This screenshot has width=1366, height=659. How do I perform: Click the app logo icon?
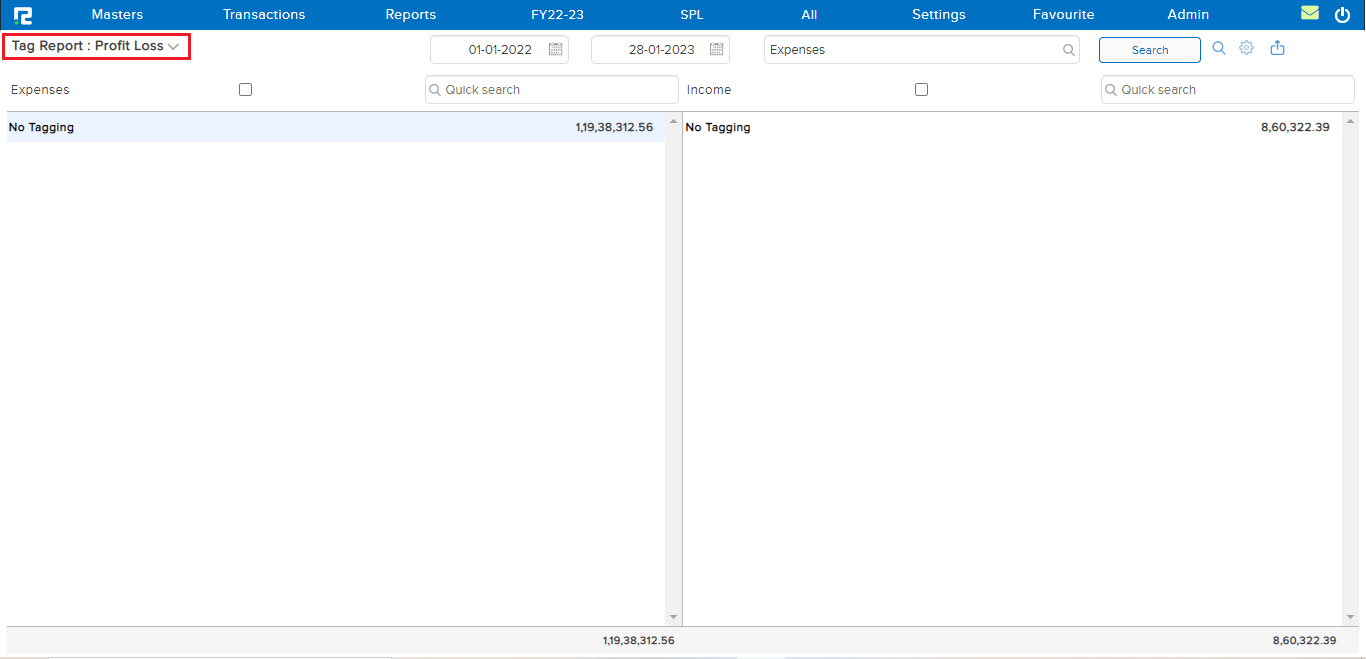[x=23, y=15]
